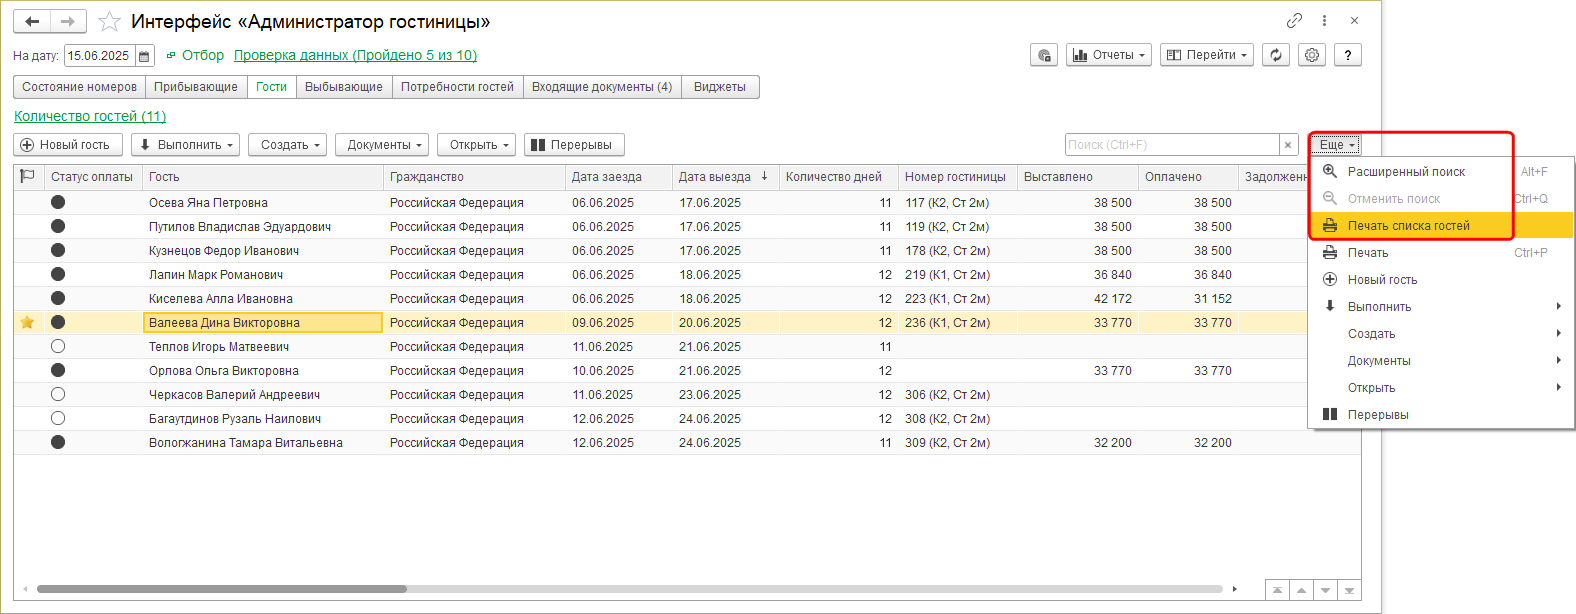Image resolution: width=1576 pixels, height=614 pixels.
Task: Clear search with the X button
Action: (x=1288, y=145)
